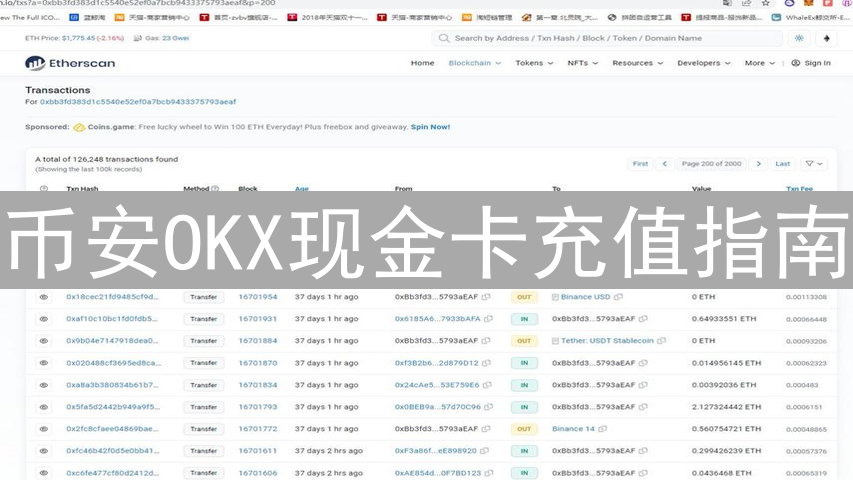Copy To address in row 16701870

(643, 363)
